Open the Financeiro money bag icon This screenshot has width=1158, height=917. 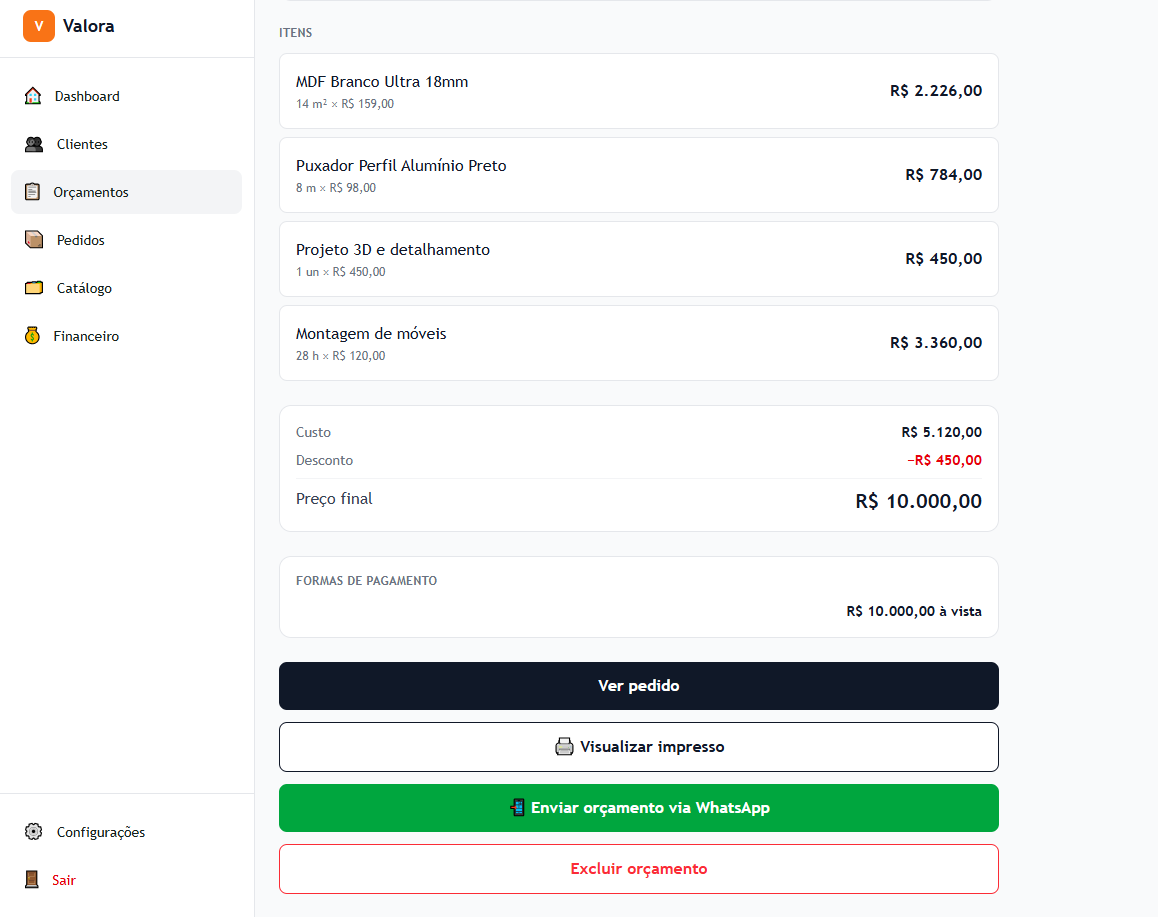pyautogui.click(x=32, y=336)
